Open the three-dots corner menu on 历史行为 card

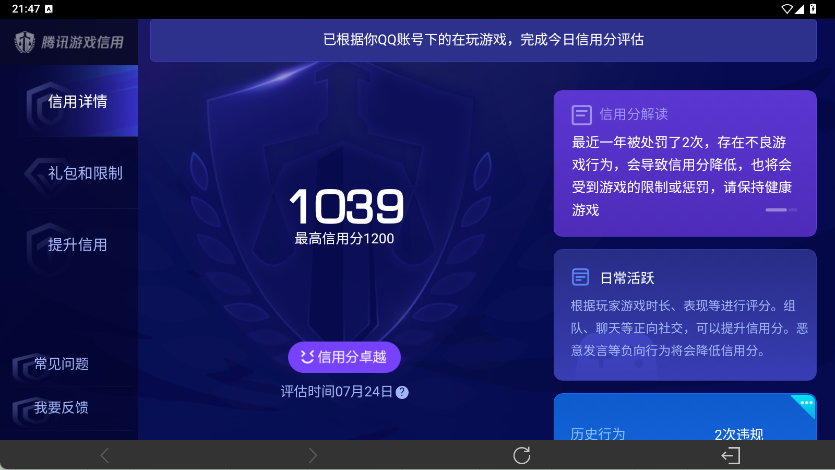(x=806, y=403)
